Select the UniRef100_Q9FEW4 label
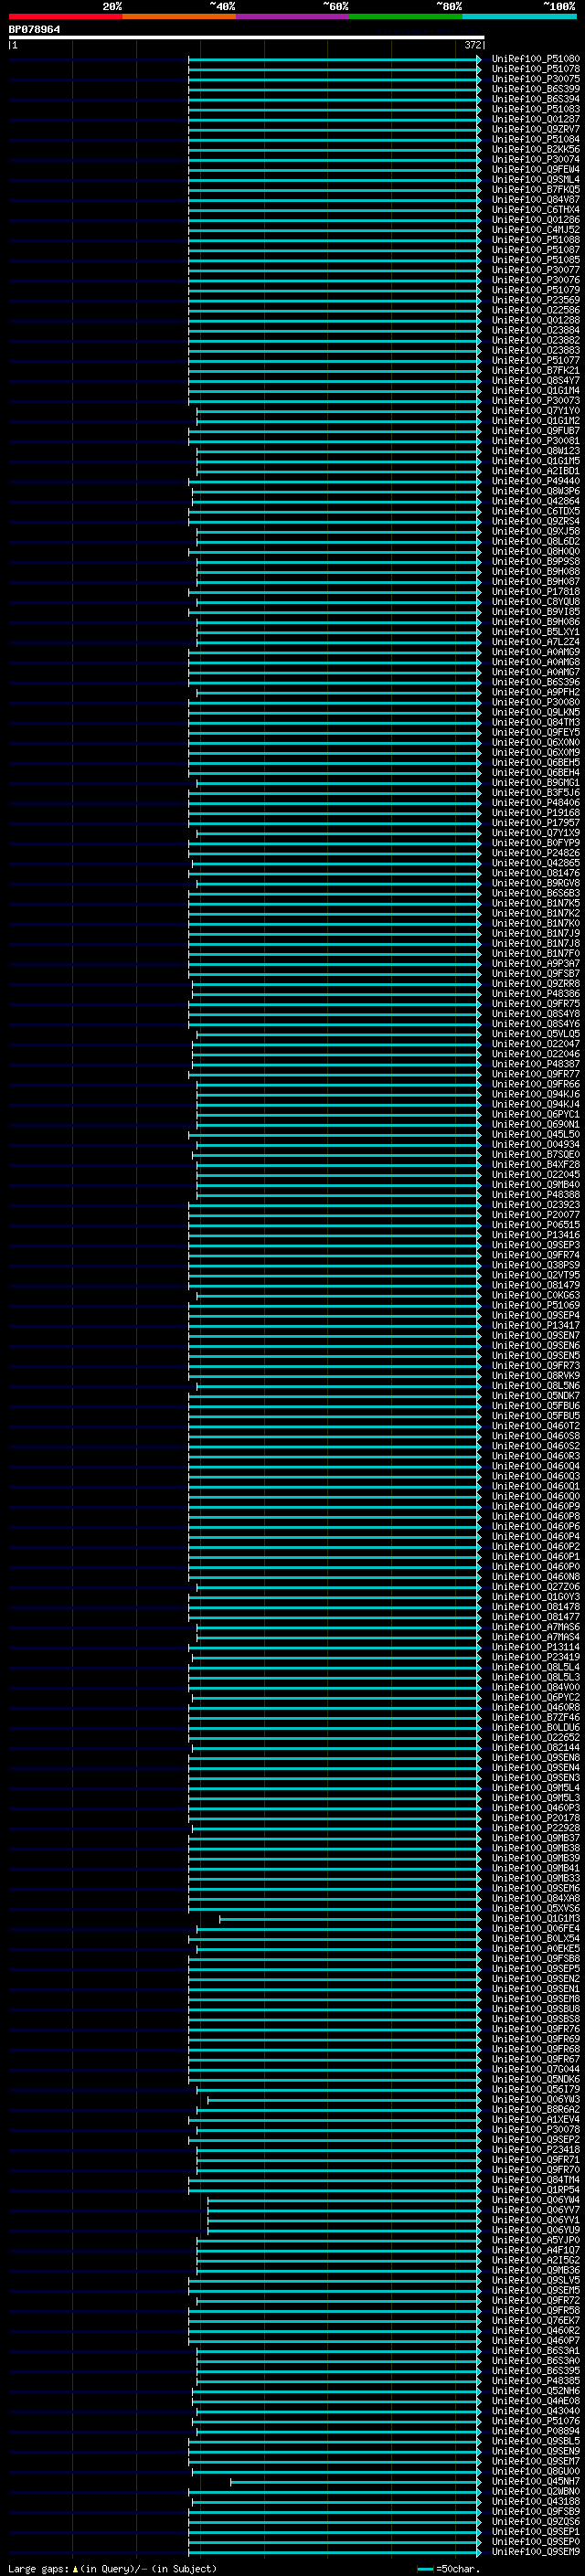 (x=536, y=169)
